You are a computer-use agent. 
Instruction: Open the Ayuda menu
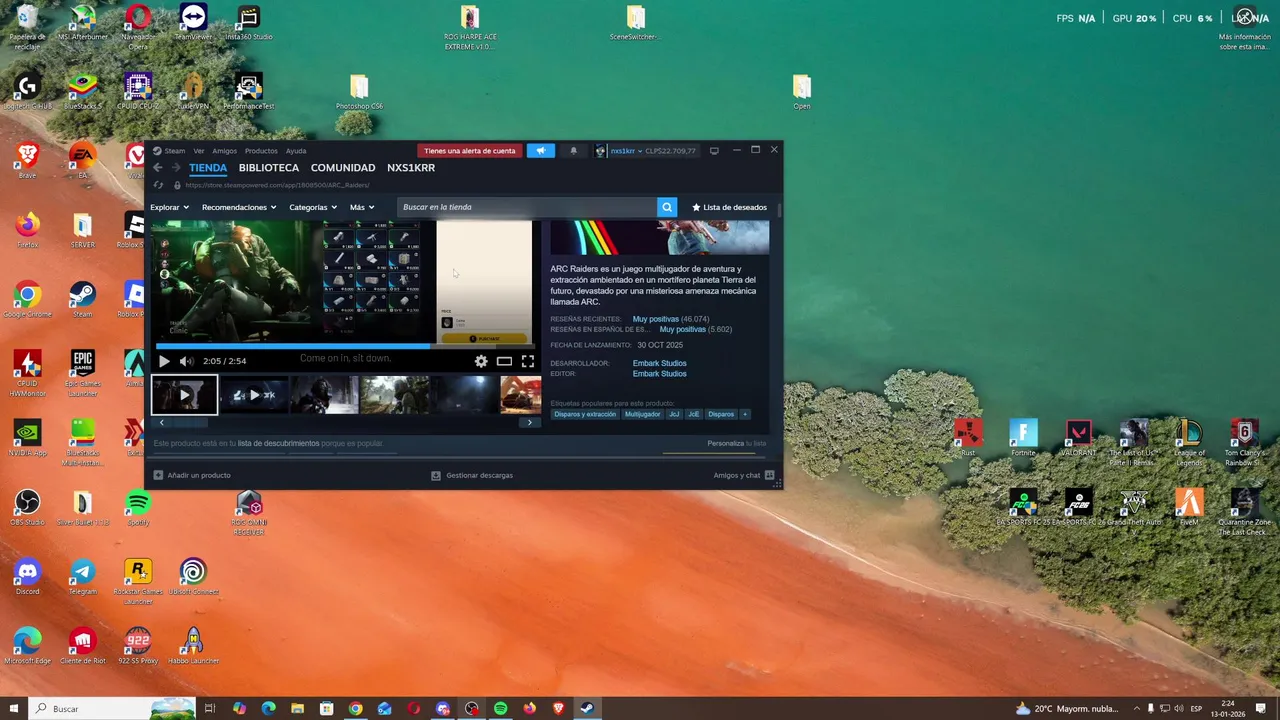[296, 151]
